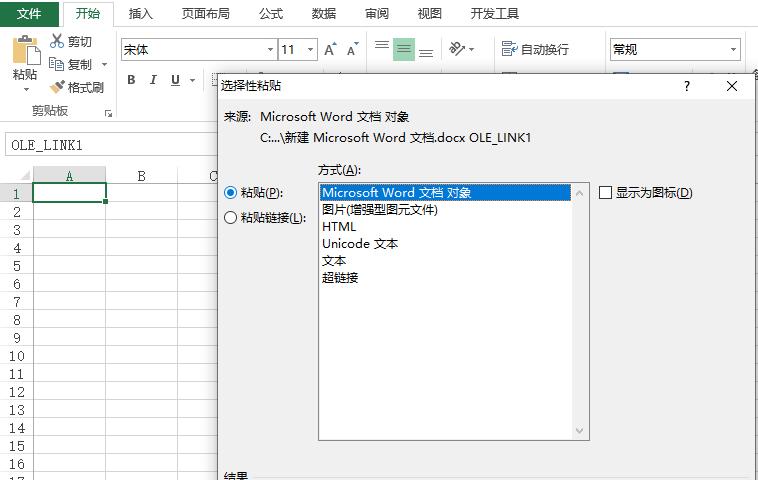Open the font size dropdown
This screenshot has height=480, width=758.
310,49
